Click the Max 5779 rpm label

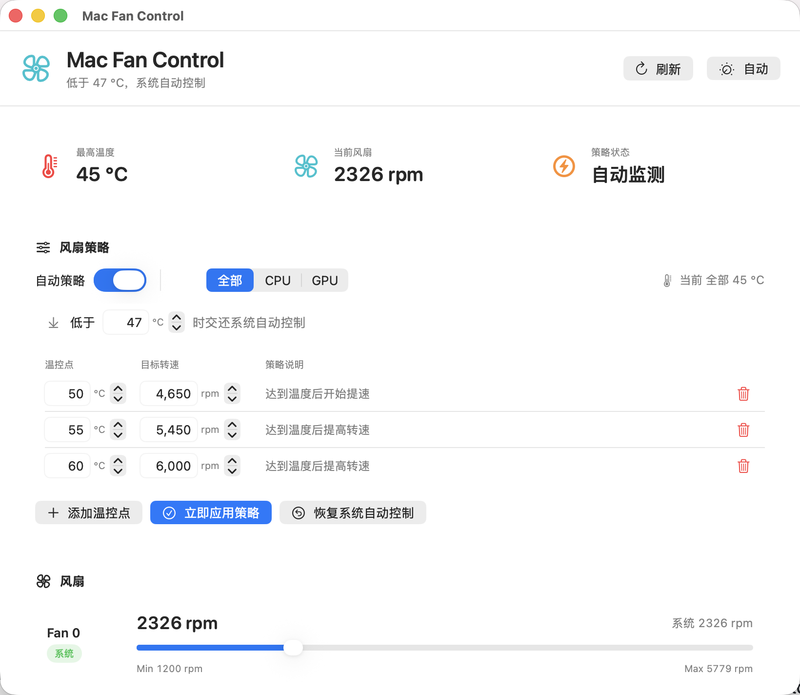[718, 668]
